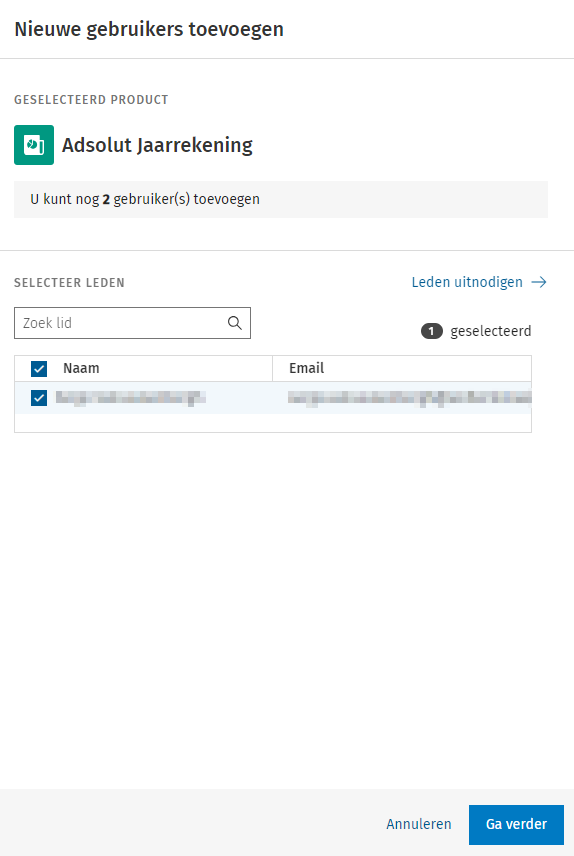Focus the Zoek lid search field
Viewport: 574px width, 856px height.
(x=132, y=323)
